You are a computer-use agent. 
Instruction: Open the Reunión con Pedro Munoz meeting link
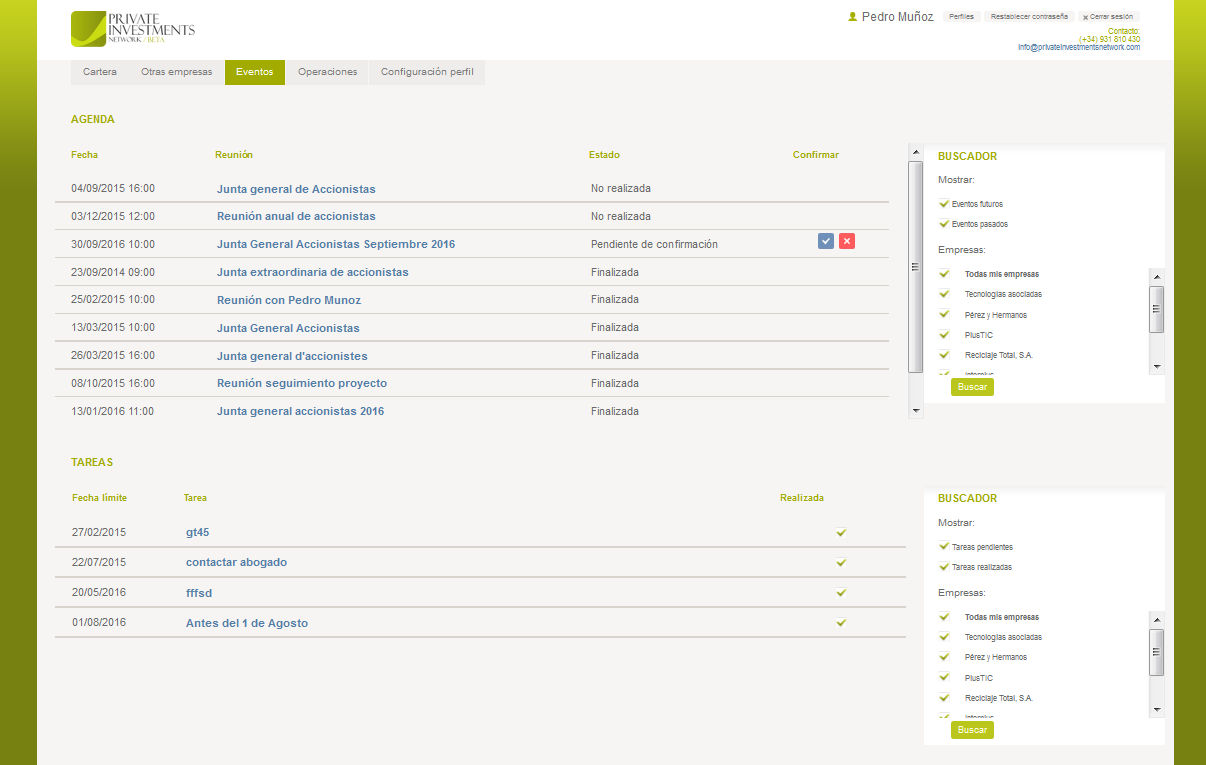point(289,300)
